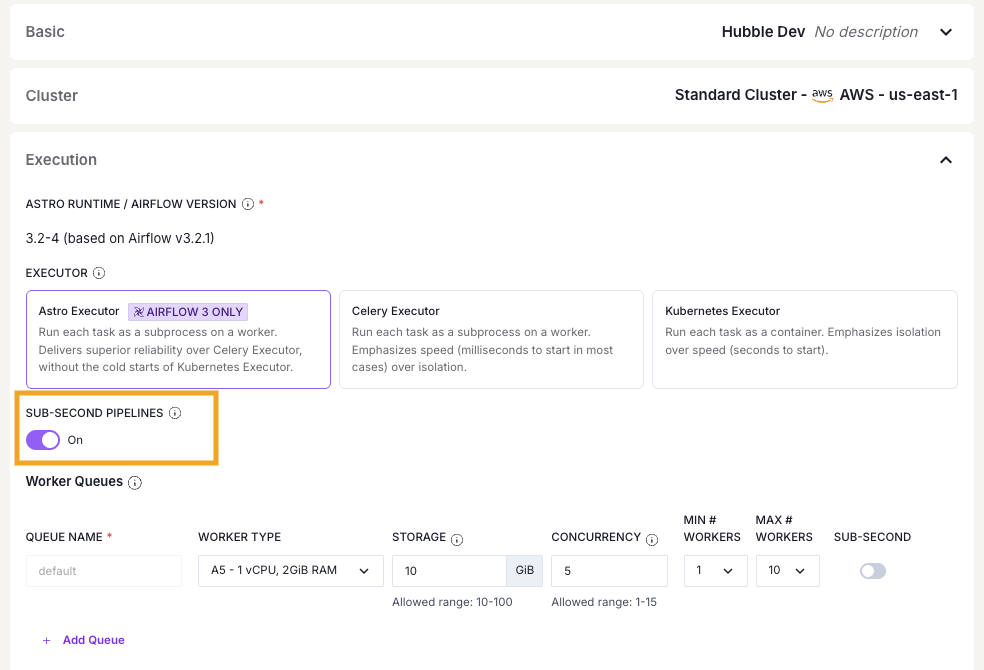Click the Storage value input field
This screenshot has width=984, height=670.
[449, 571]
